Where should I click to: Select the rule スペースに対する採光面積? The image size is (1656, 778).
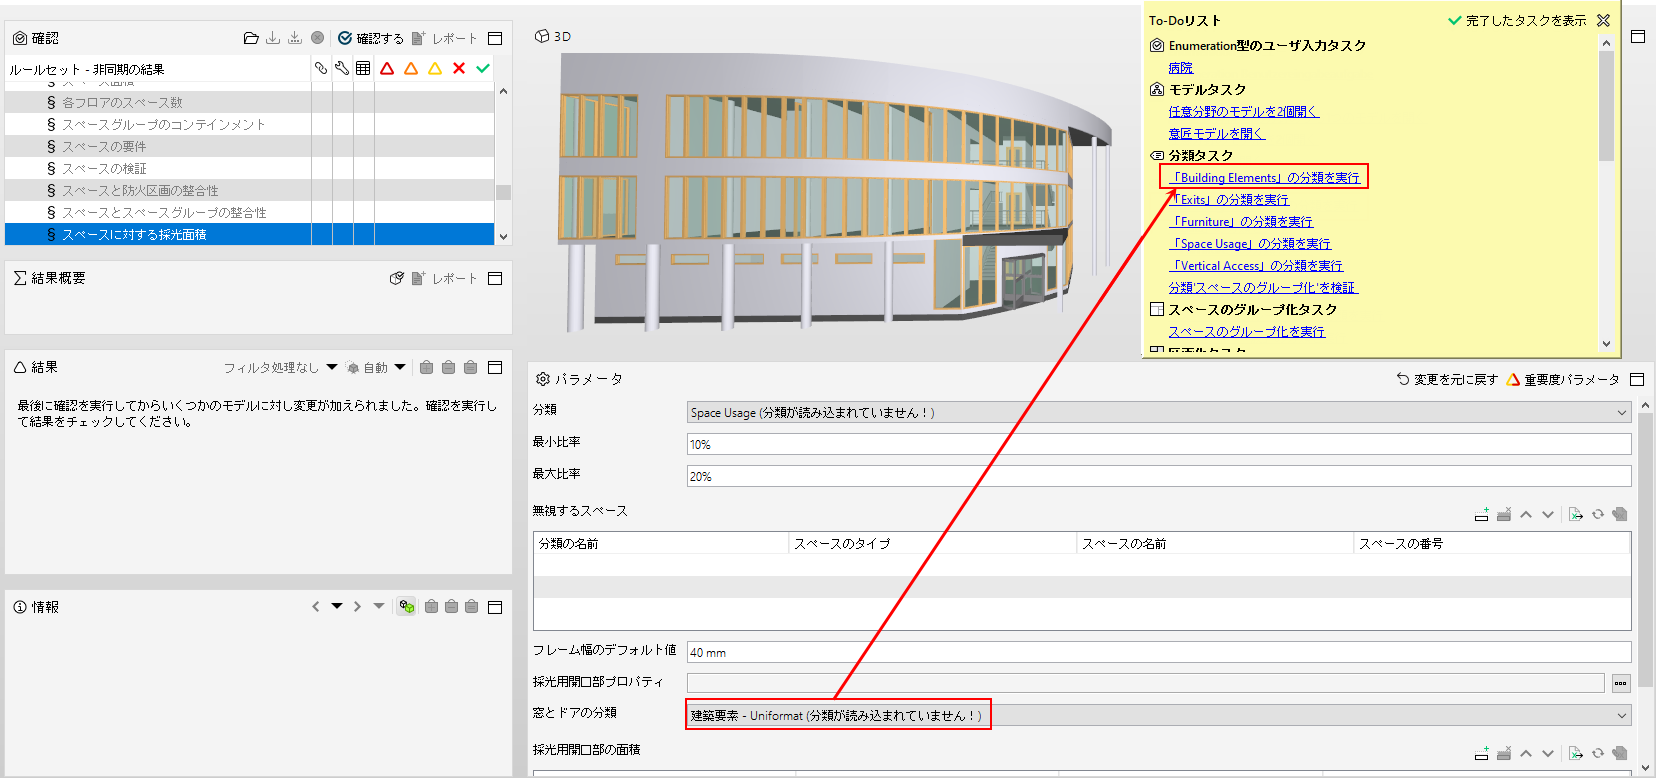[249, 234]
